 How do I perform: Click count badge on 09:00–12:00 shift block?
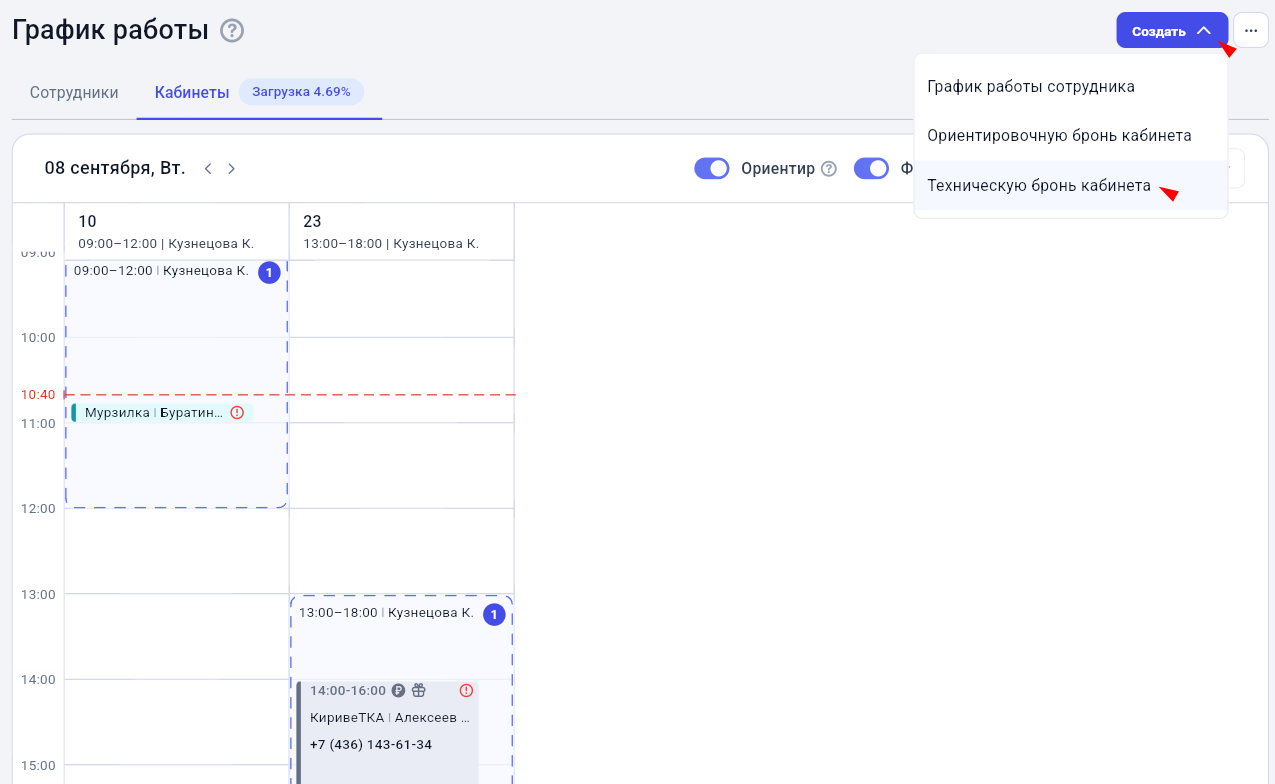[x=269, y=272]
